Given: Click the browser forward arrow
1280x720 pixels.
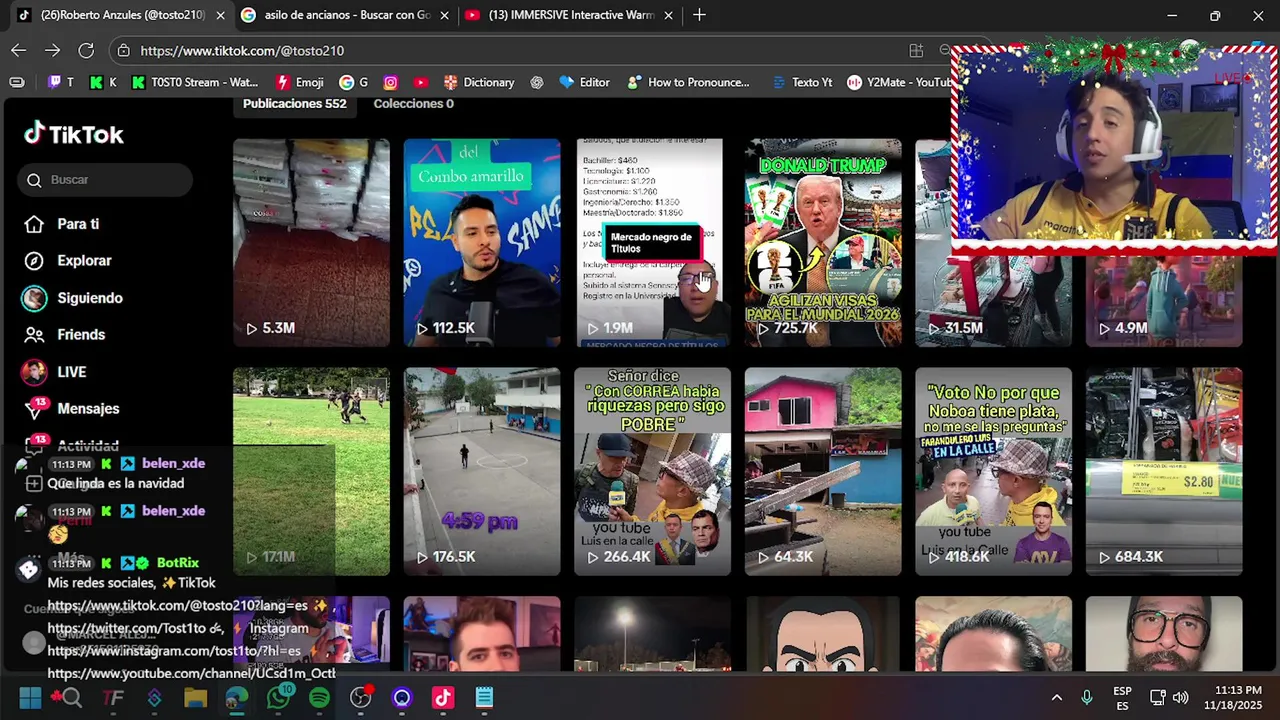Looking at the screenshot, I should (52, 50).
